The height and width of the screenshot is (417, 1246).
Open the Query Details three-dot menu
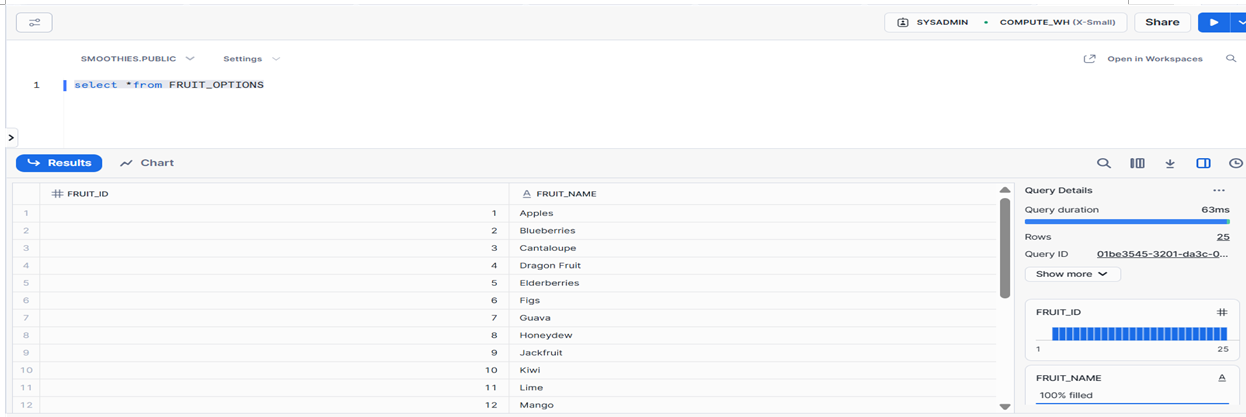click(1218, 190)
